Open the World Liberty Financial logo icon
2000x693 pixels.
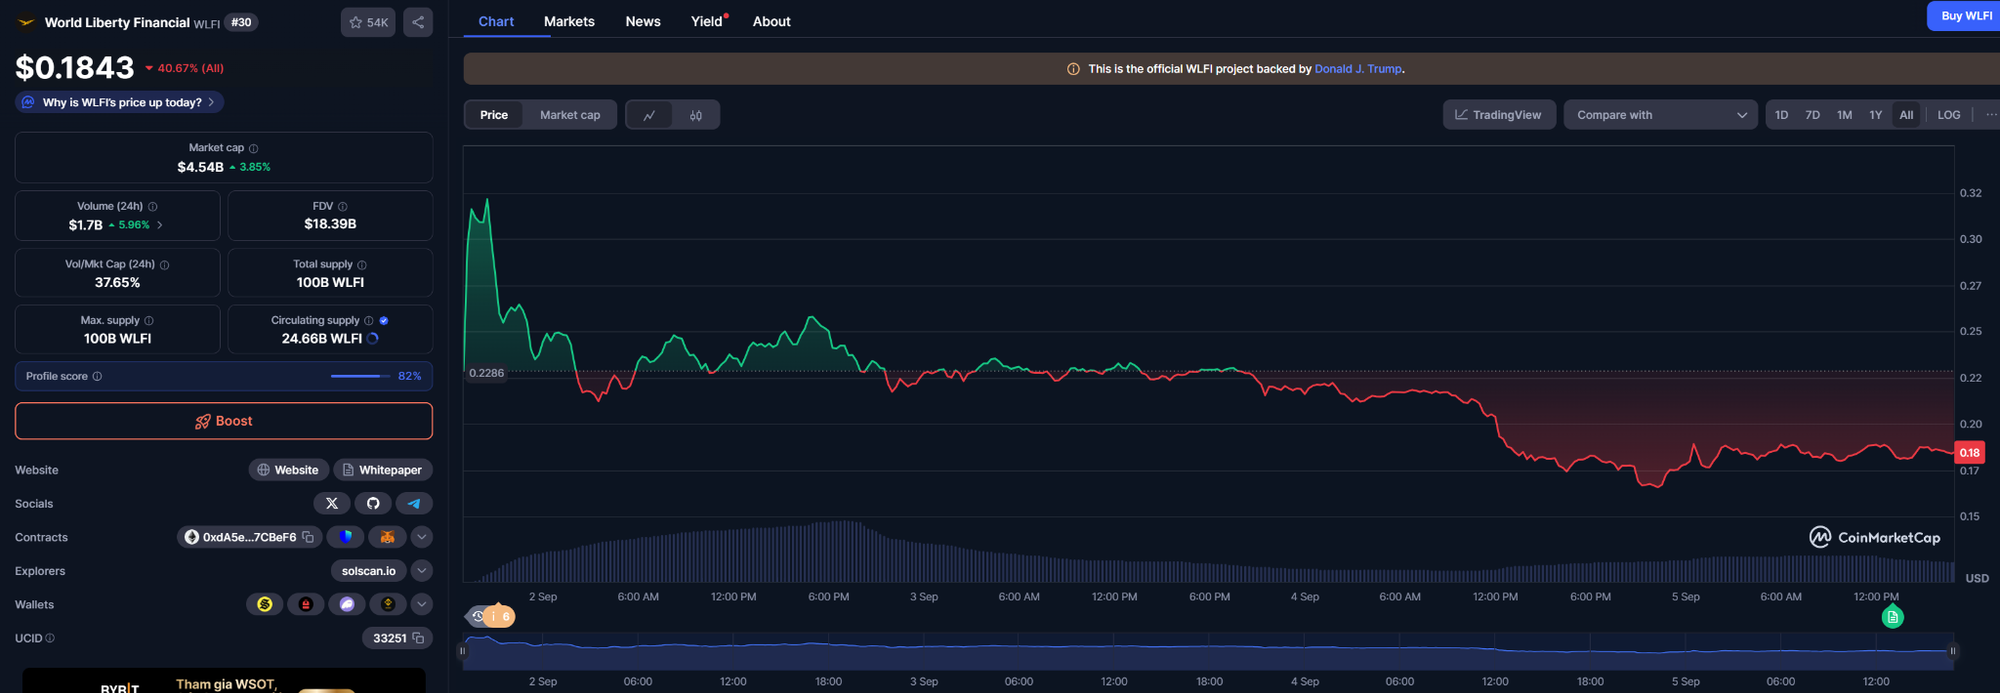(26, 22)
